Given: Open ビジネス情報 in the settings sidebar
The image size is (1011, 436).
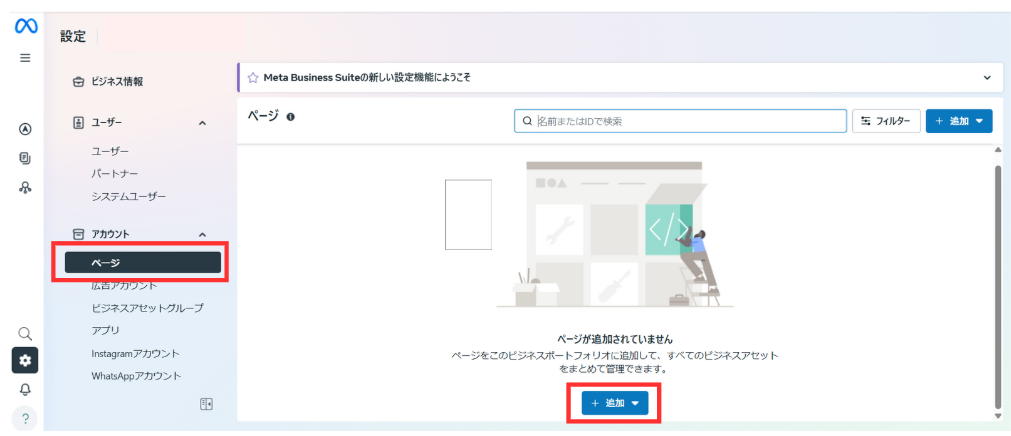Looking at the screenshot, I should [117, 82].
